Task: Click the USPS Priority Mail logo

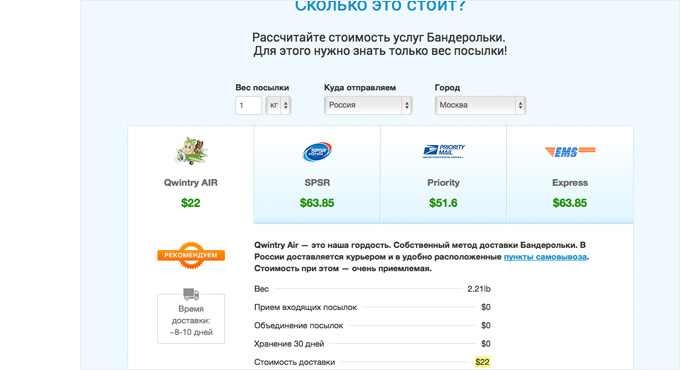Action: tap(444, 151)
